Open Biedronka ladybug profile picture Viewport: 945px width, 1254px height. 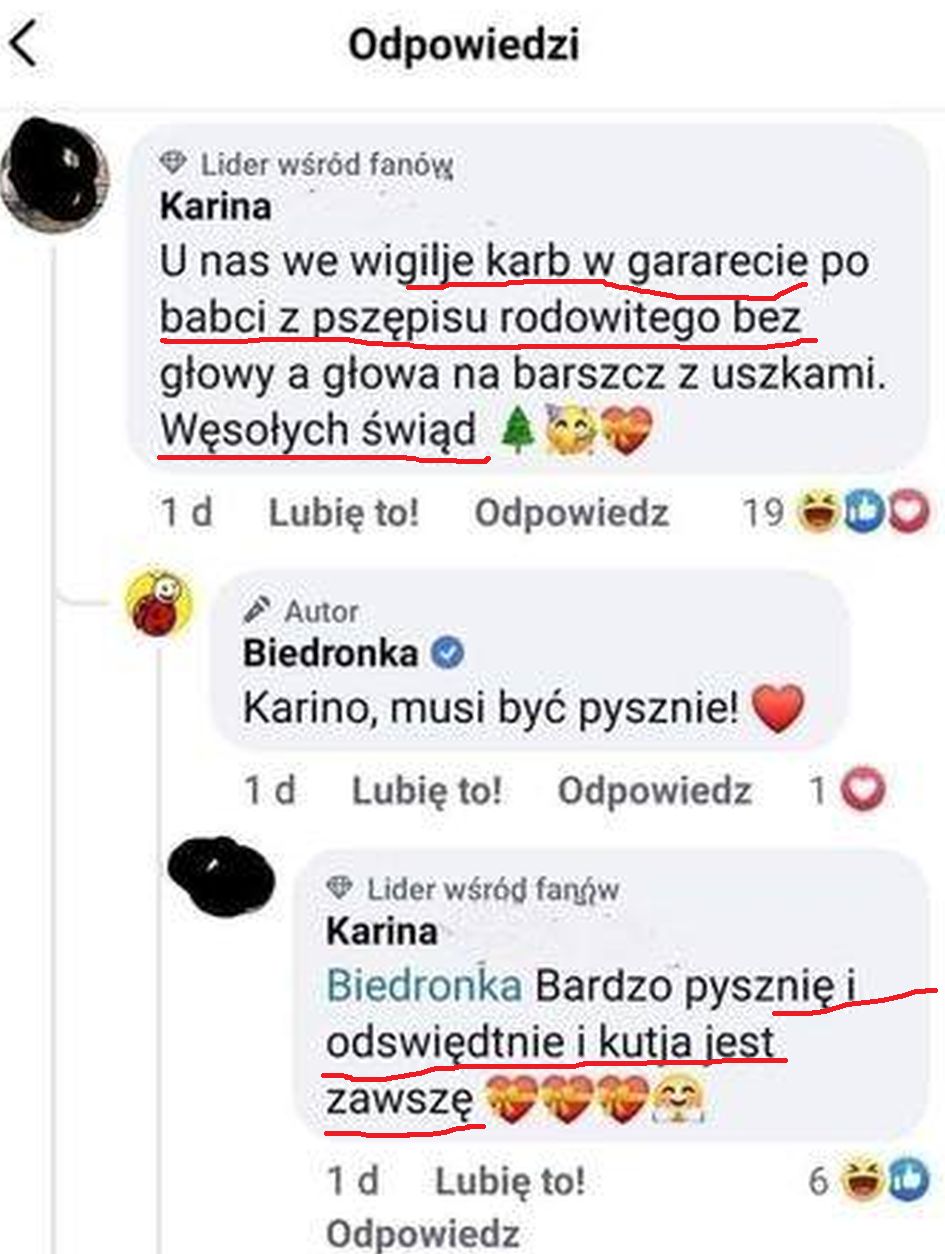pyautogui.click(x=158, y=605)
